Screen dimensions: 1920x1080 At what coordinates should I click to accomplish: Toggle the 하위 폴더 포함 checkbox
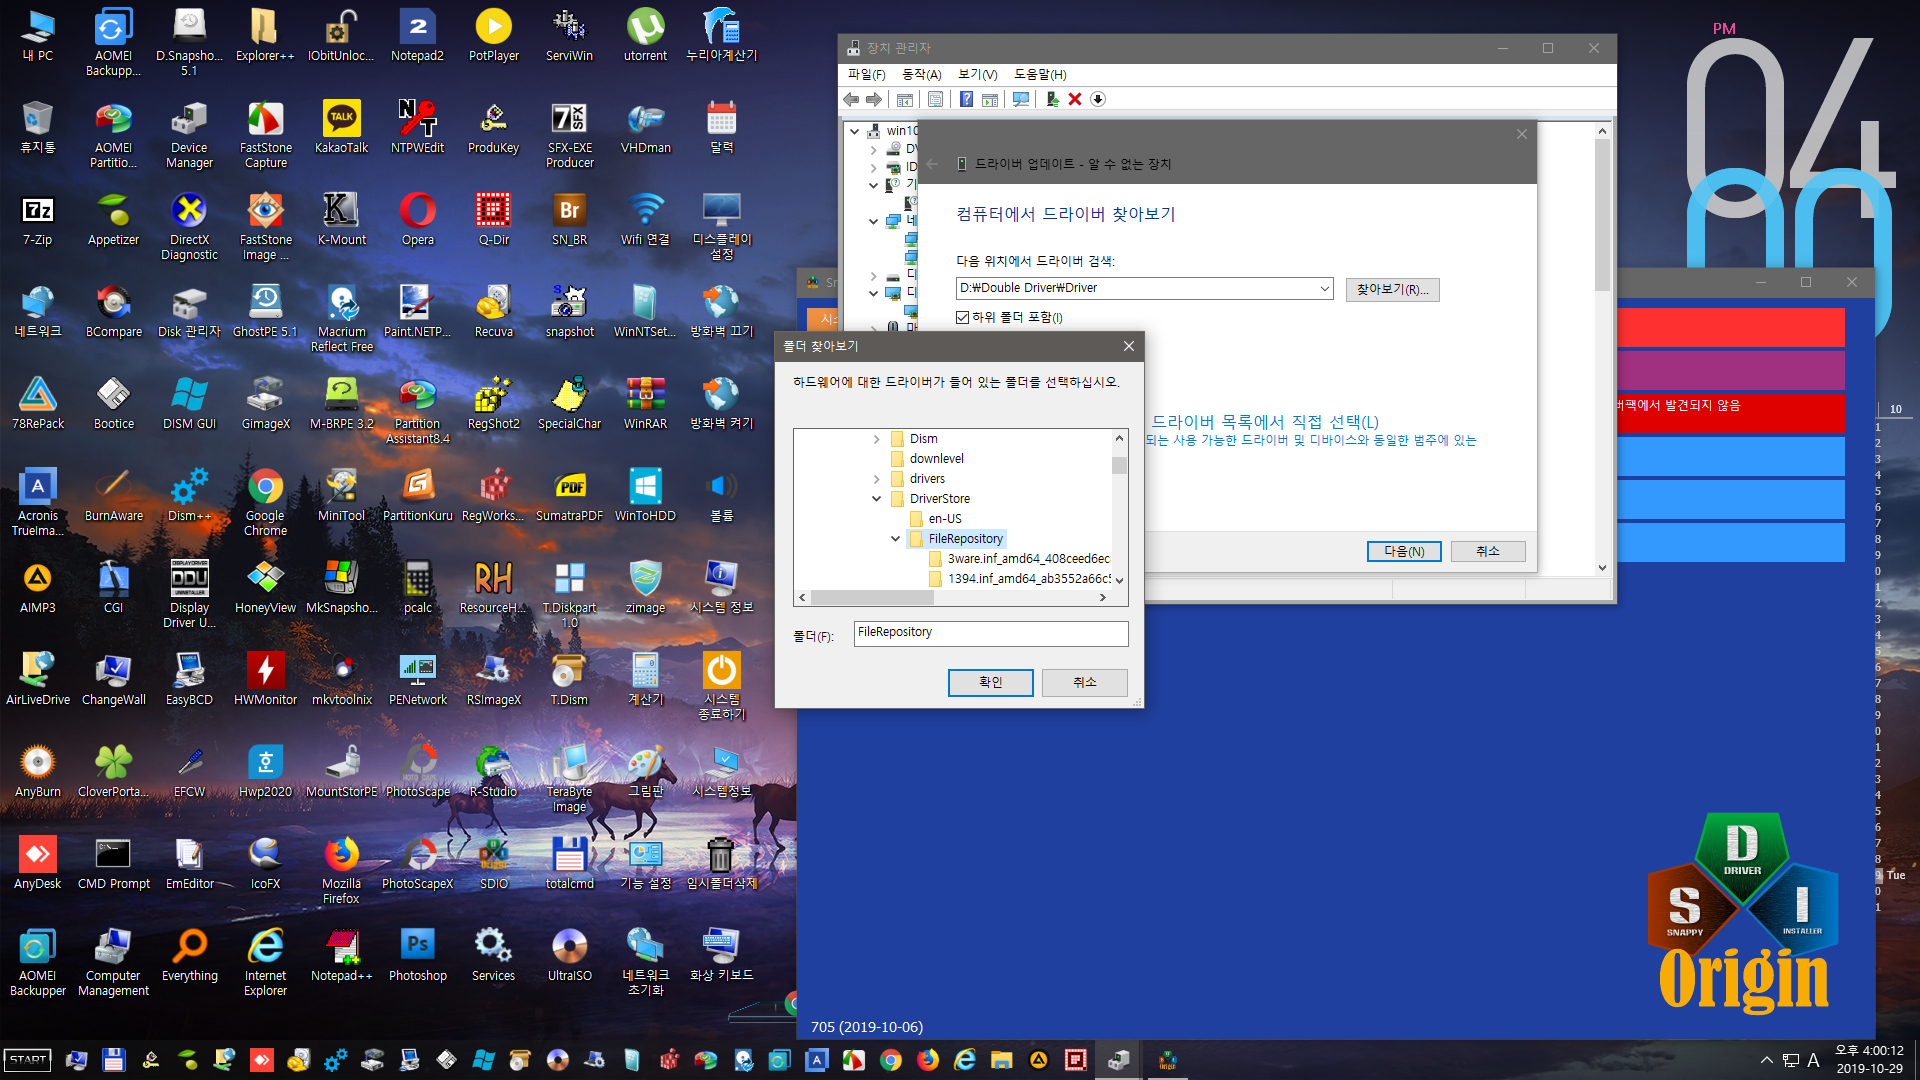click(962, 317)
